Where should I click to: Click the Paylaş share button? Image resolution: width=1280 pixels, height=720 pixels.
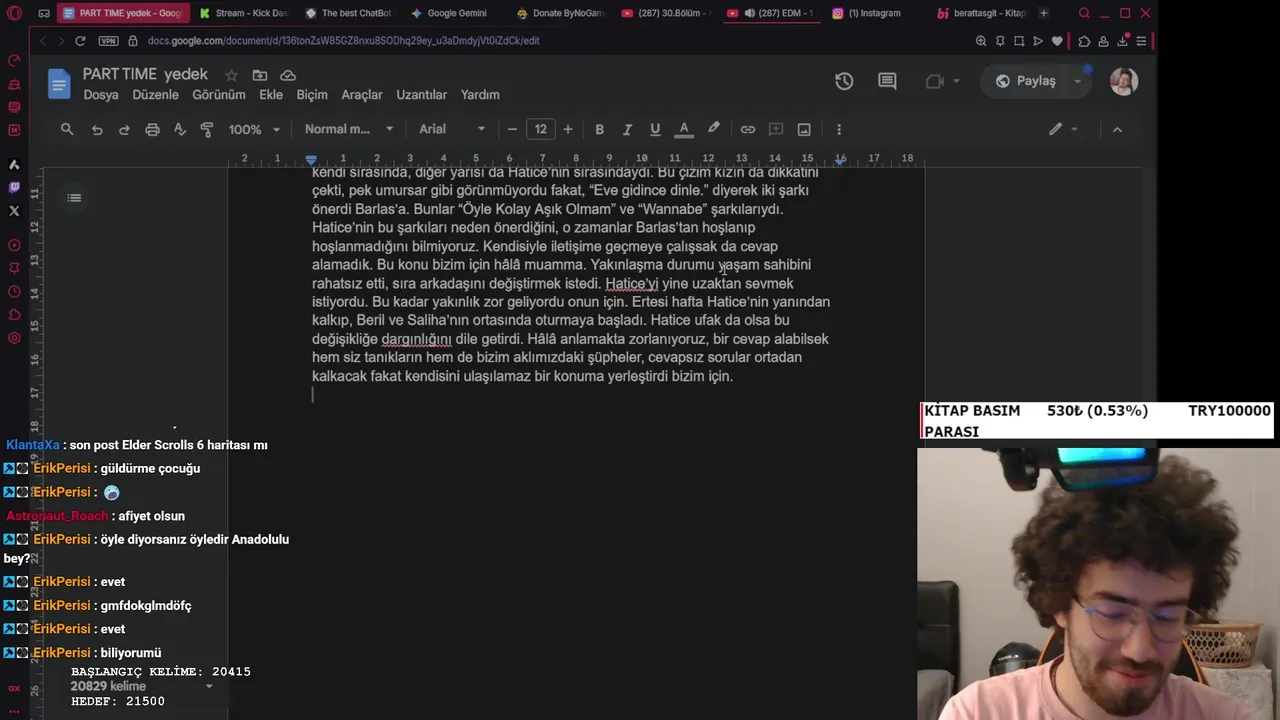(1026, 81)
